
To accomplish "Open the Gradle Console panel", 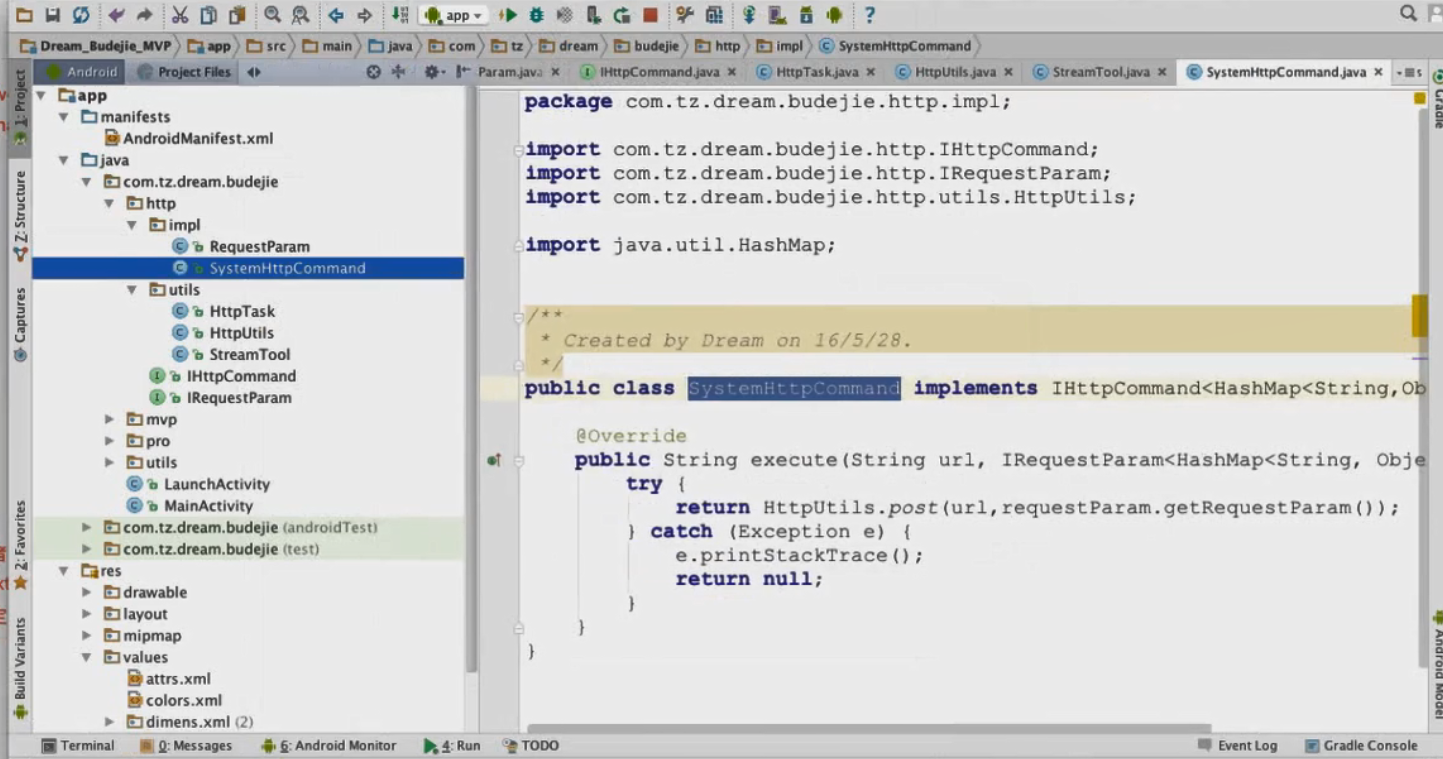I will click(1362, 746).
